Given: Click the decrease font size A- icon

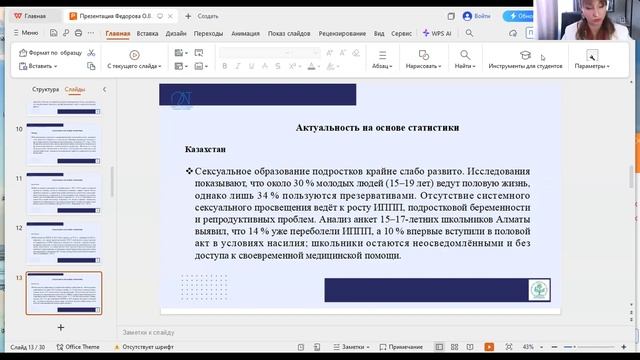Looking at the screenshot, I should coord(343,53).
